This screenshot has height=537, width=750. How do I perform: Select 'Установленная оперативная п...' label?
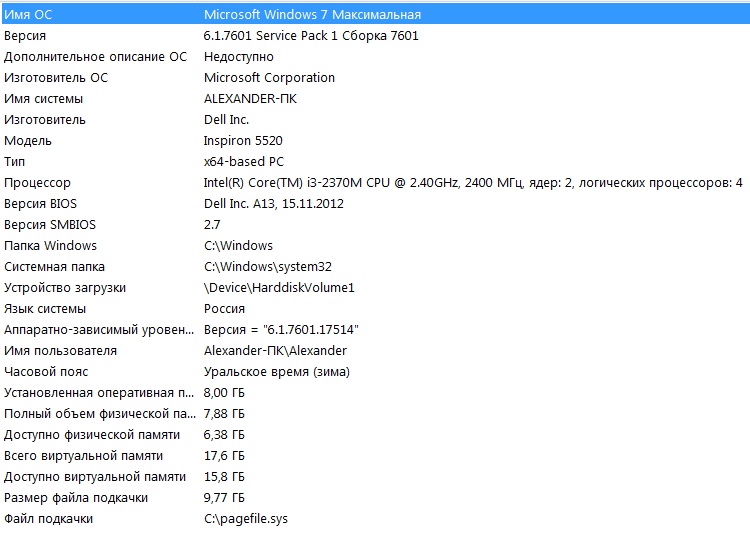[99, 394]
